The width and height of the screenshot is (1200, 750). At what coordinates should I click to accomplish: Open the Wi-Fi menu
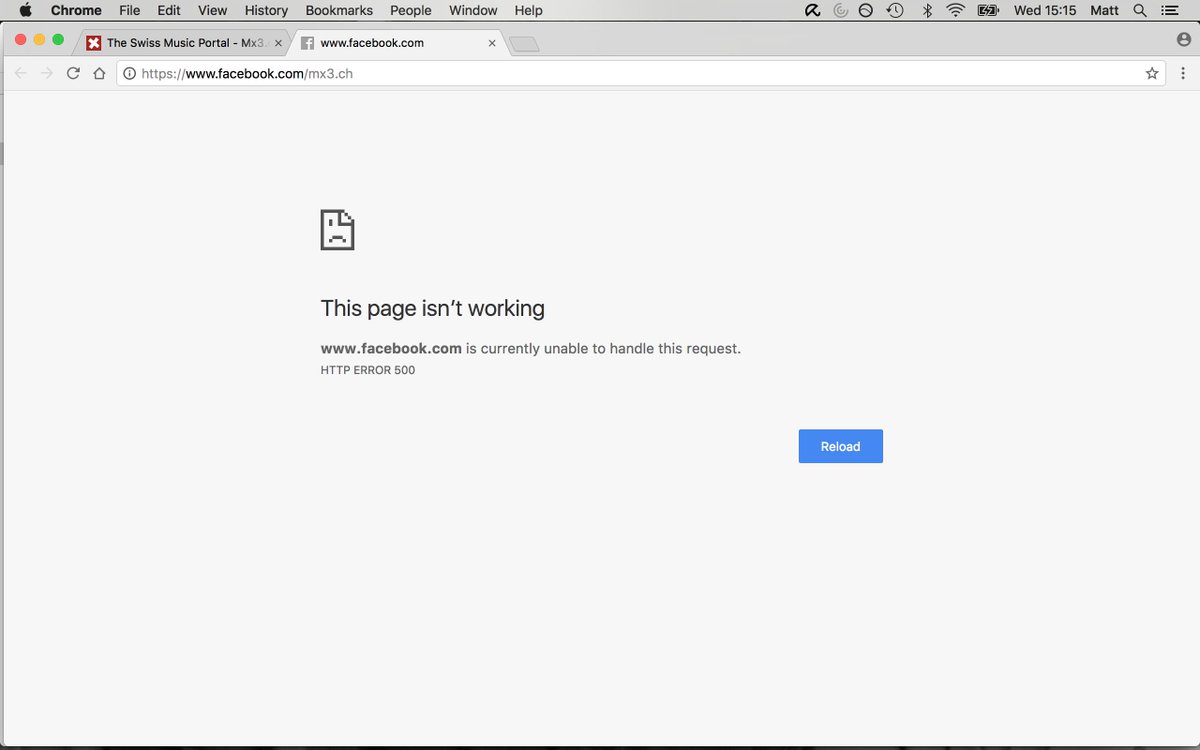pyautogui.click(x=956, y=10)
